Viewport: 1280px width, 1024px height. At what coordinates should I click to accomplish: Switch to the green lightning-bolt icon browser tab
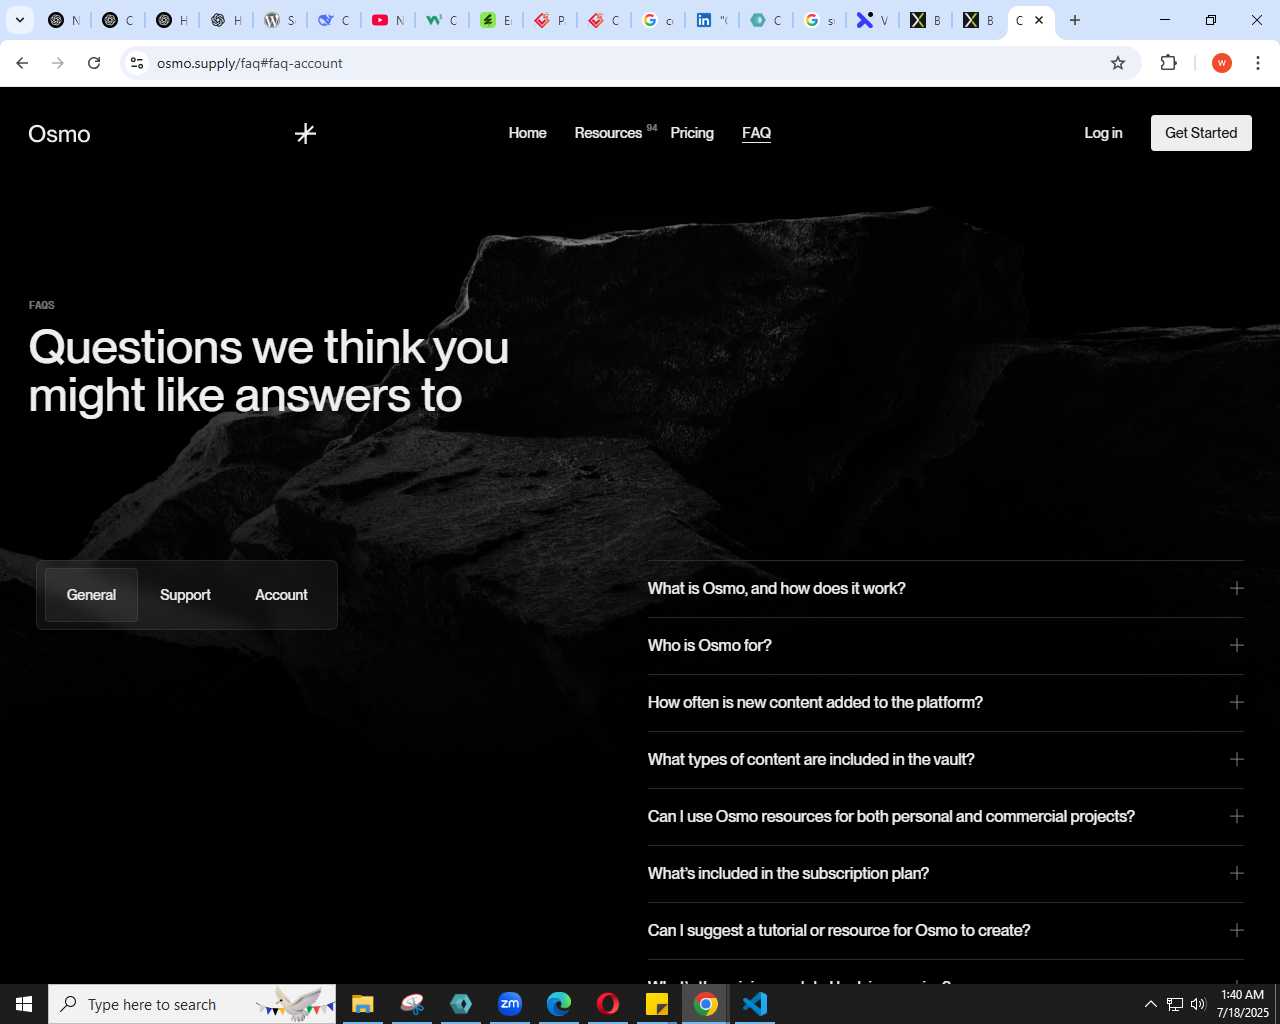[495, 20]
